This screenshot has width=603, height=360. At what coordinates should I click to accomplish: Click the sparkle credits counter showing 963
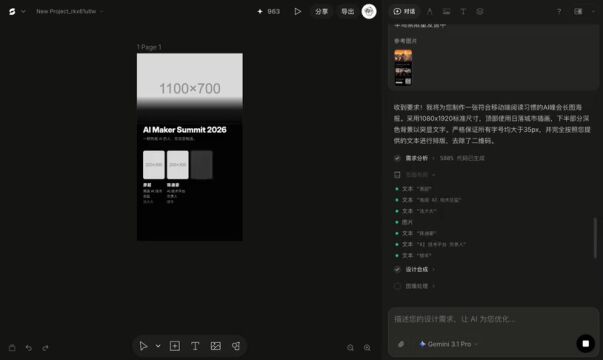268,12
